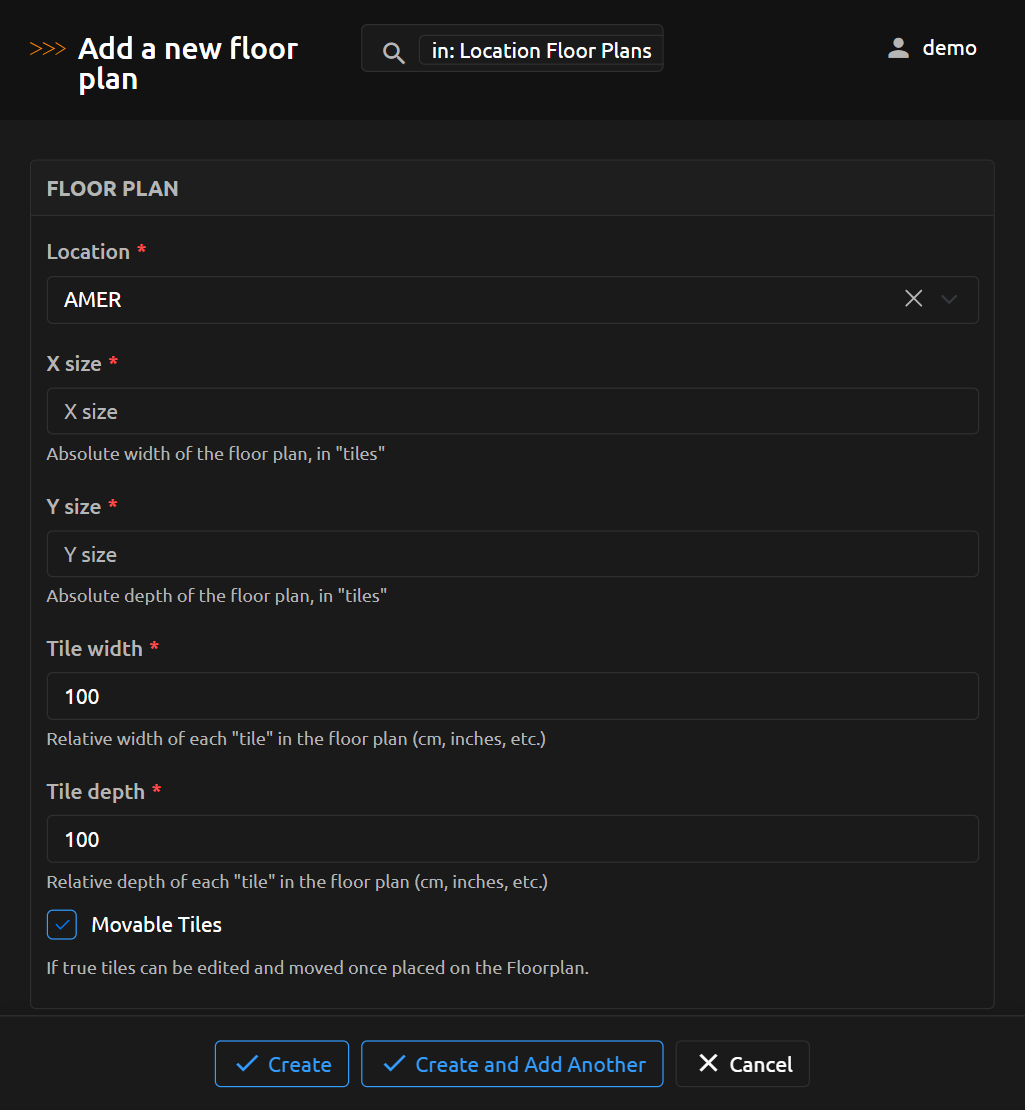Click the magnifying glass search icon
The height and width of the screenshot is (1110, 1025).
[x=394, y=52]
